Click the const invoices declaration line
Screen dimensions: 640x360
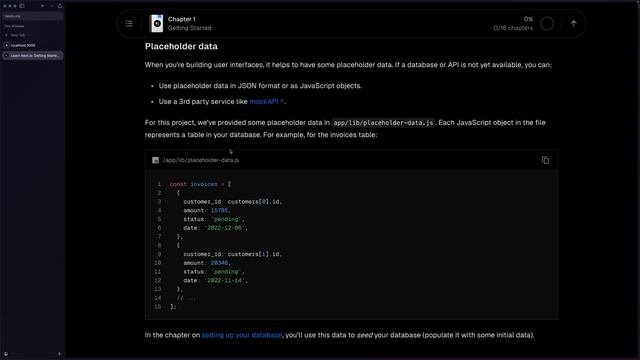[x=200, y=184]
